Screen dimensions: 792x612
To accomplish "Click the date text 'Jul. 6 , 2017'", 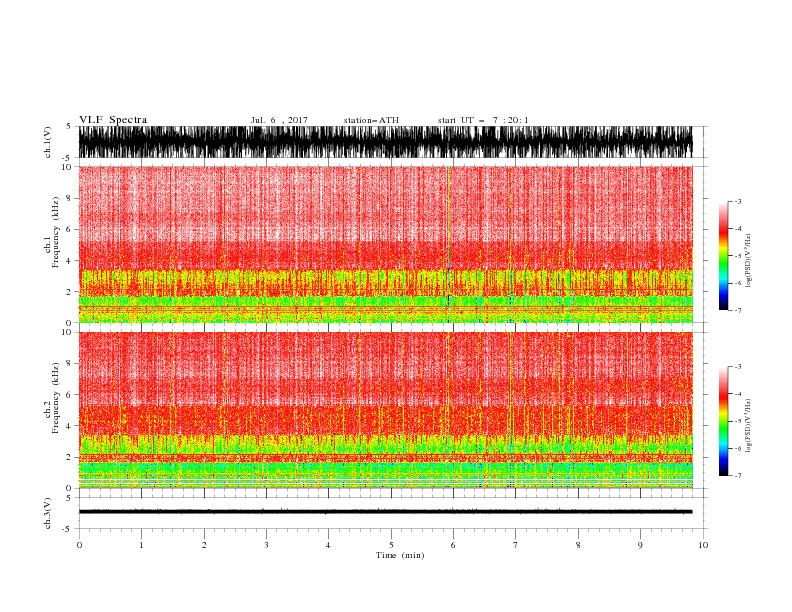I will 279,120.
